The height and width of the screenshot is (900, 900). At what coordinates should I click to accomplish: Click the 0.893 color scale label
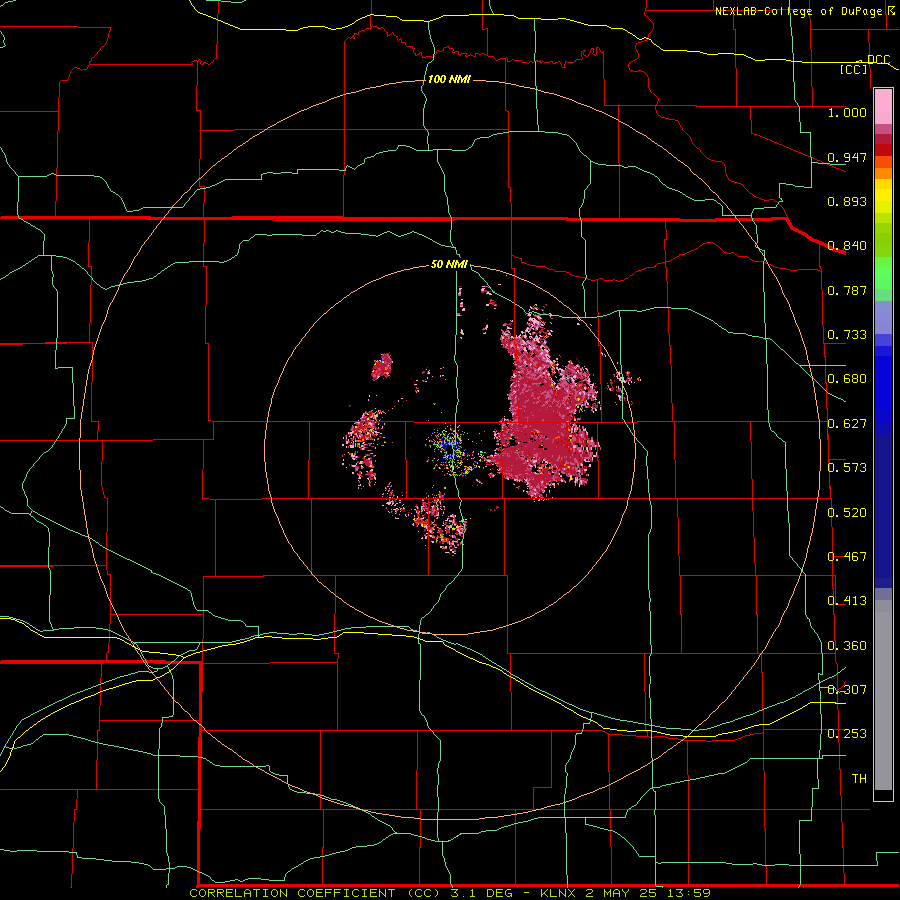847,201
